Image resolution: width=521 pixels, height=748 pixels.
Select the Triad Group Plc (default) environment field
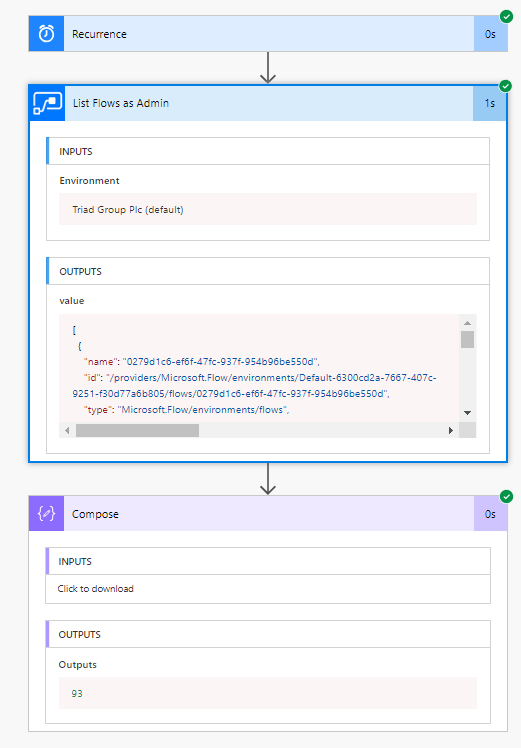coord(268,209)
